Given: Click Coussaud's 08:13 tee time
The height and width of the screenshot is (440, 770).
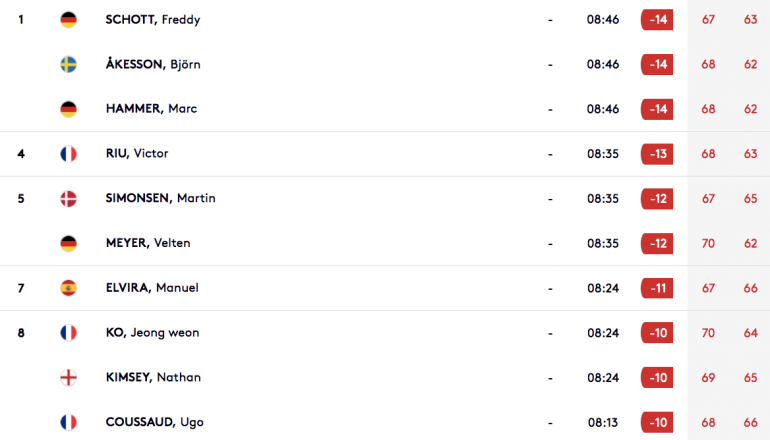Looking at the screenshot, I should pyautogui.click(x=603, y=422).
